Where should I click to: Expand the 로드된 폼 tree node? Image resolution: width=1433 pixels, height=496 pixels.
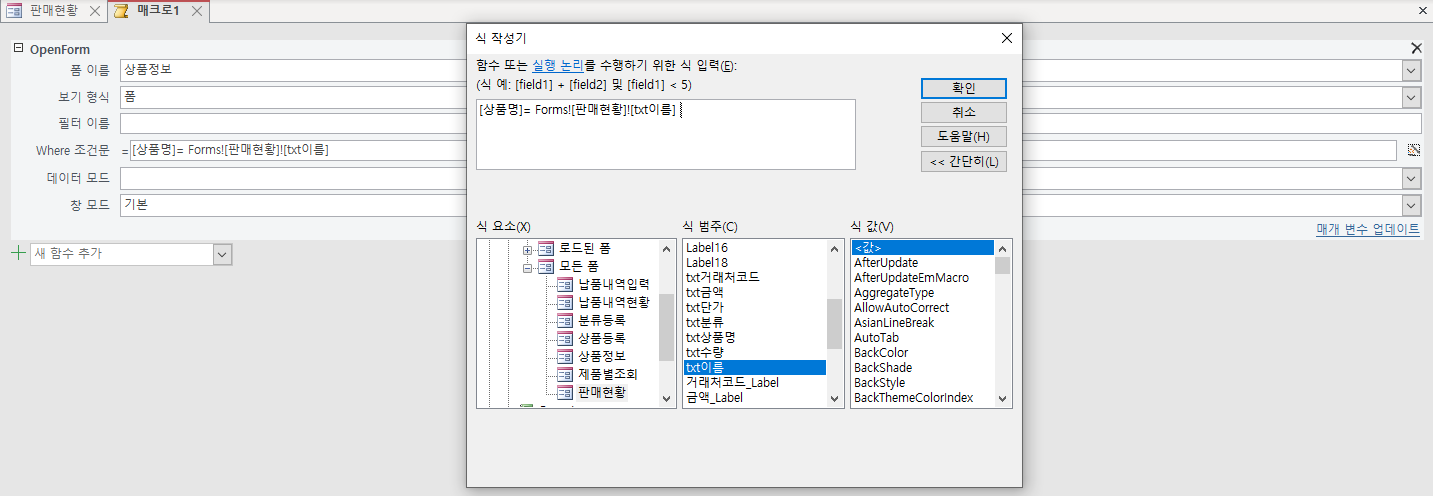(x=528, y=248)
